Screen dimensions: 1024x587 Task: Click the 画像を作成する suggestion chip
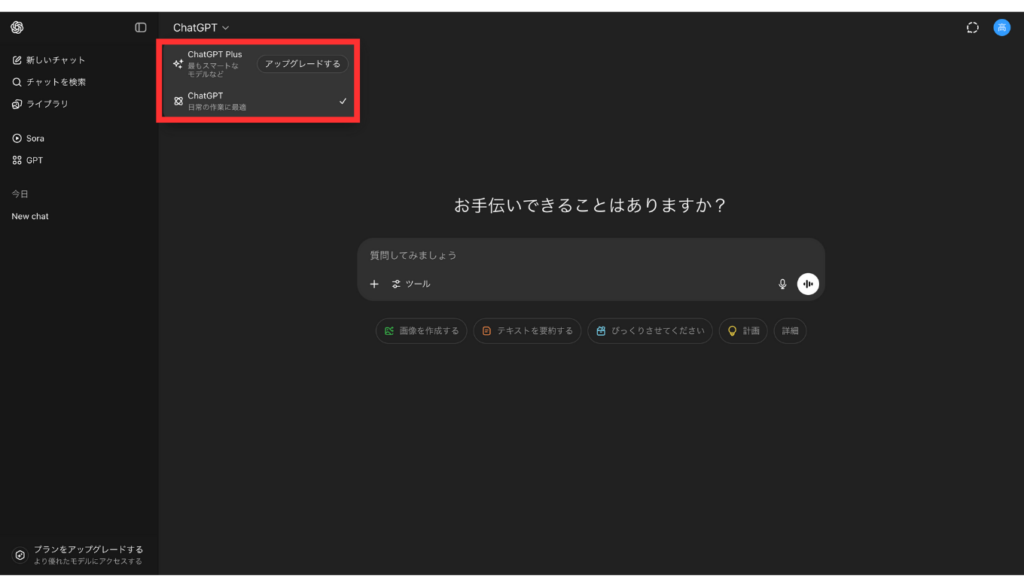click(x=421, y=331)
